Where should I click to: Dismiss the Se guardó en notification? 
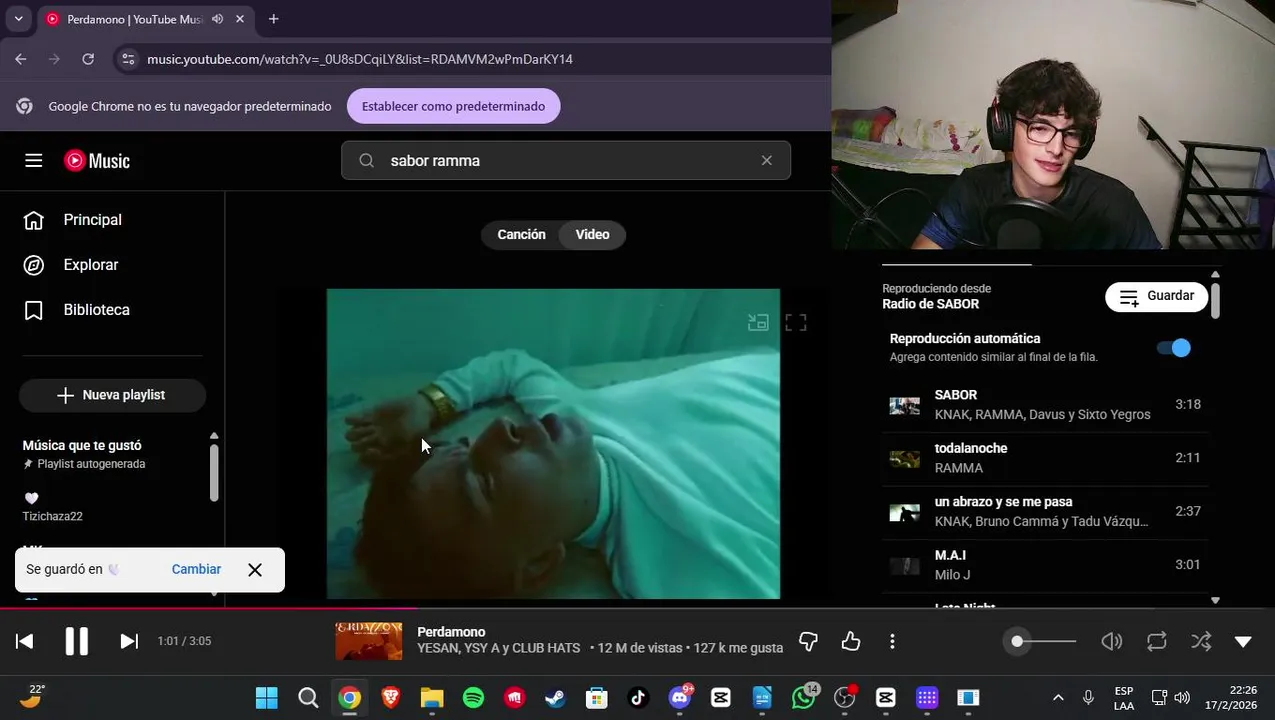click(255, 569)
